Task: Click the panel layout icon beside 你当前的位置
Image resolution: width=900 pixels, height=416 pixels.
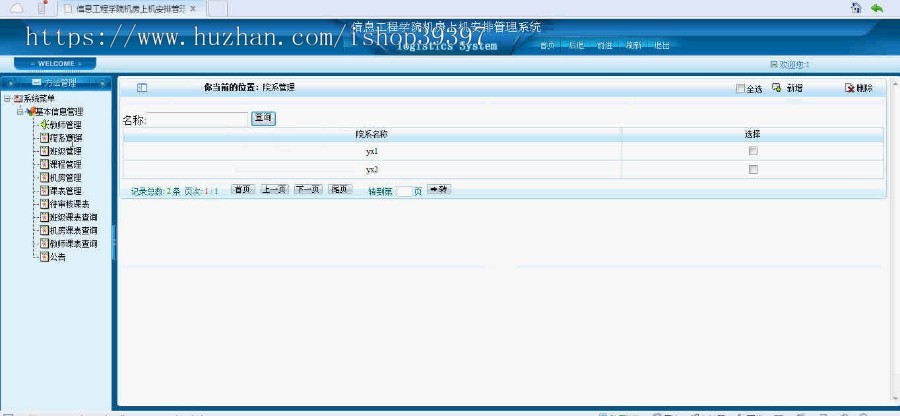Action: click(142, 88)
